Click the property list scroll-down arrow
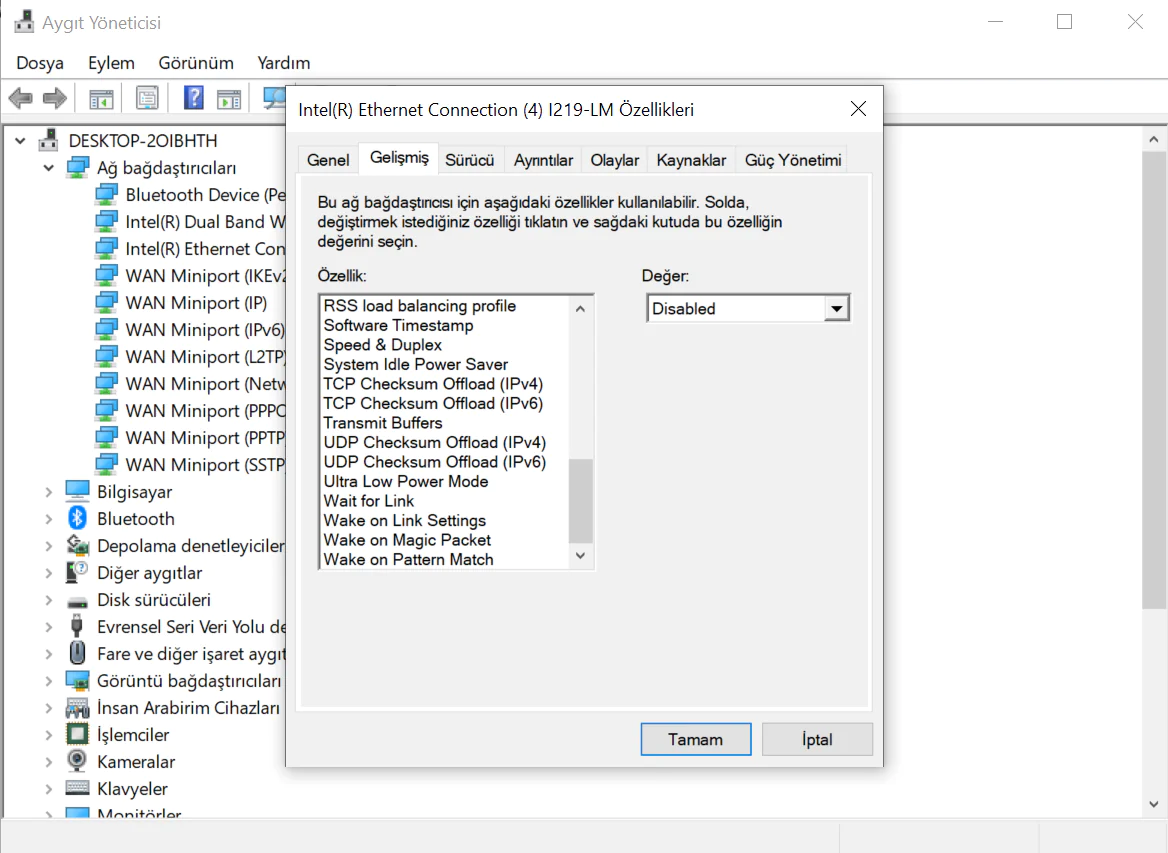 [x=581, y=556]
